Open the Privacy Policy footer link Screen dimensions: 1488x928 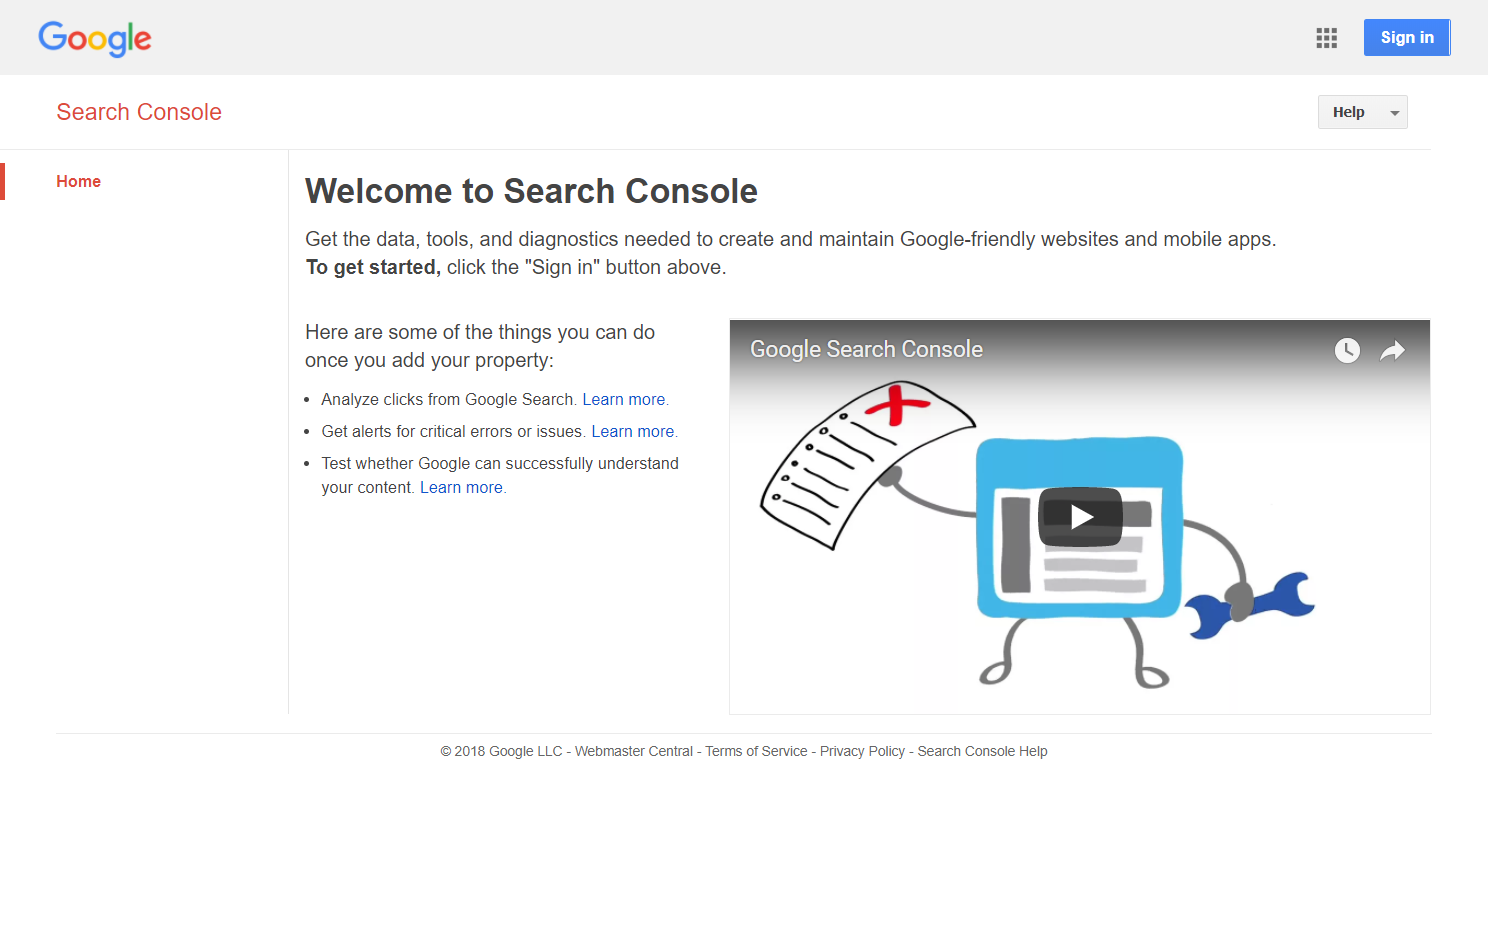point(862,751)
